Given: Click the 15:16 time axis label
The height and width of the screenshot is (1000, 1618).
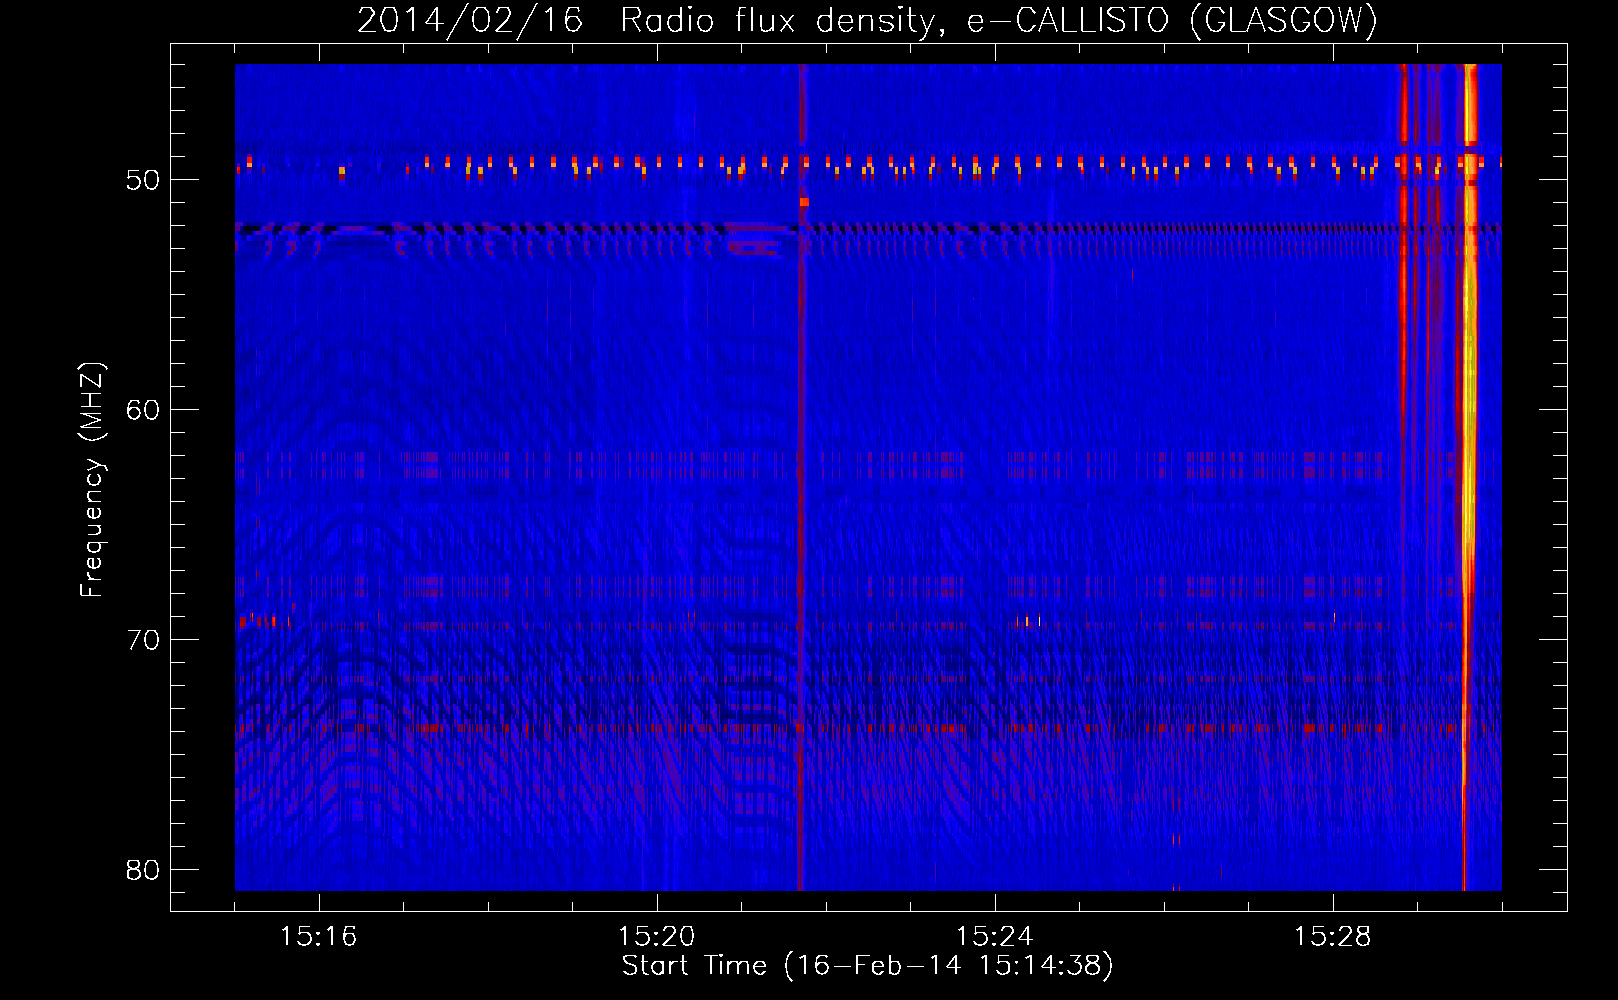Looking at the screenshot, I should point(318,936).
